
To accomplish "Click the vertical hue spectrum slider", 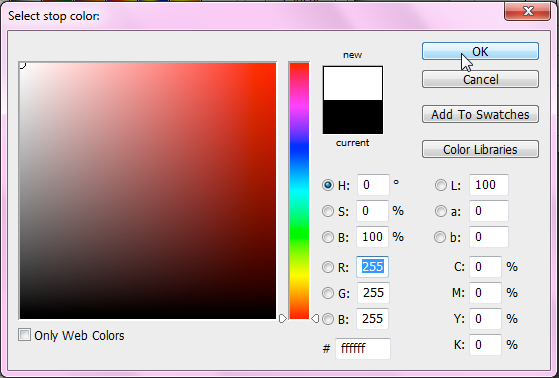I will [299, 190].
